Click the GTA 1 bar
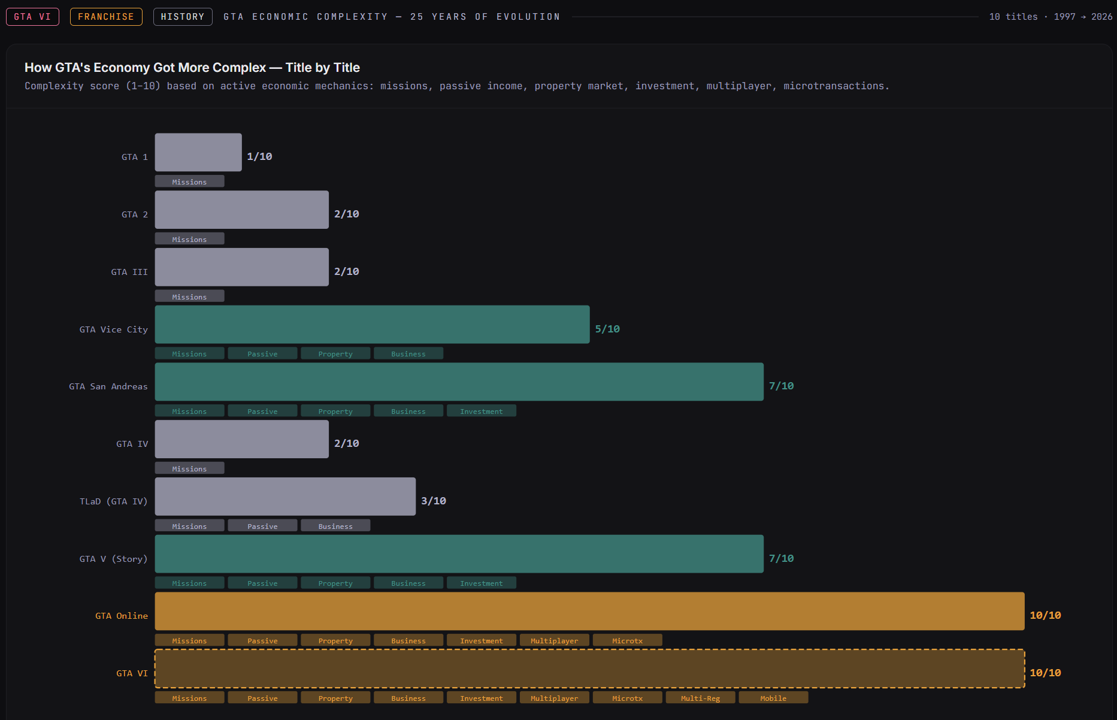The width and height of the screenshot is (1117, 720). point(198,152)
